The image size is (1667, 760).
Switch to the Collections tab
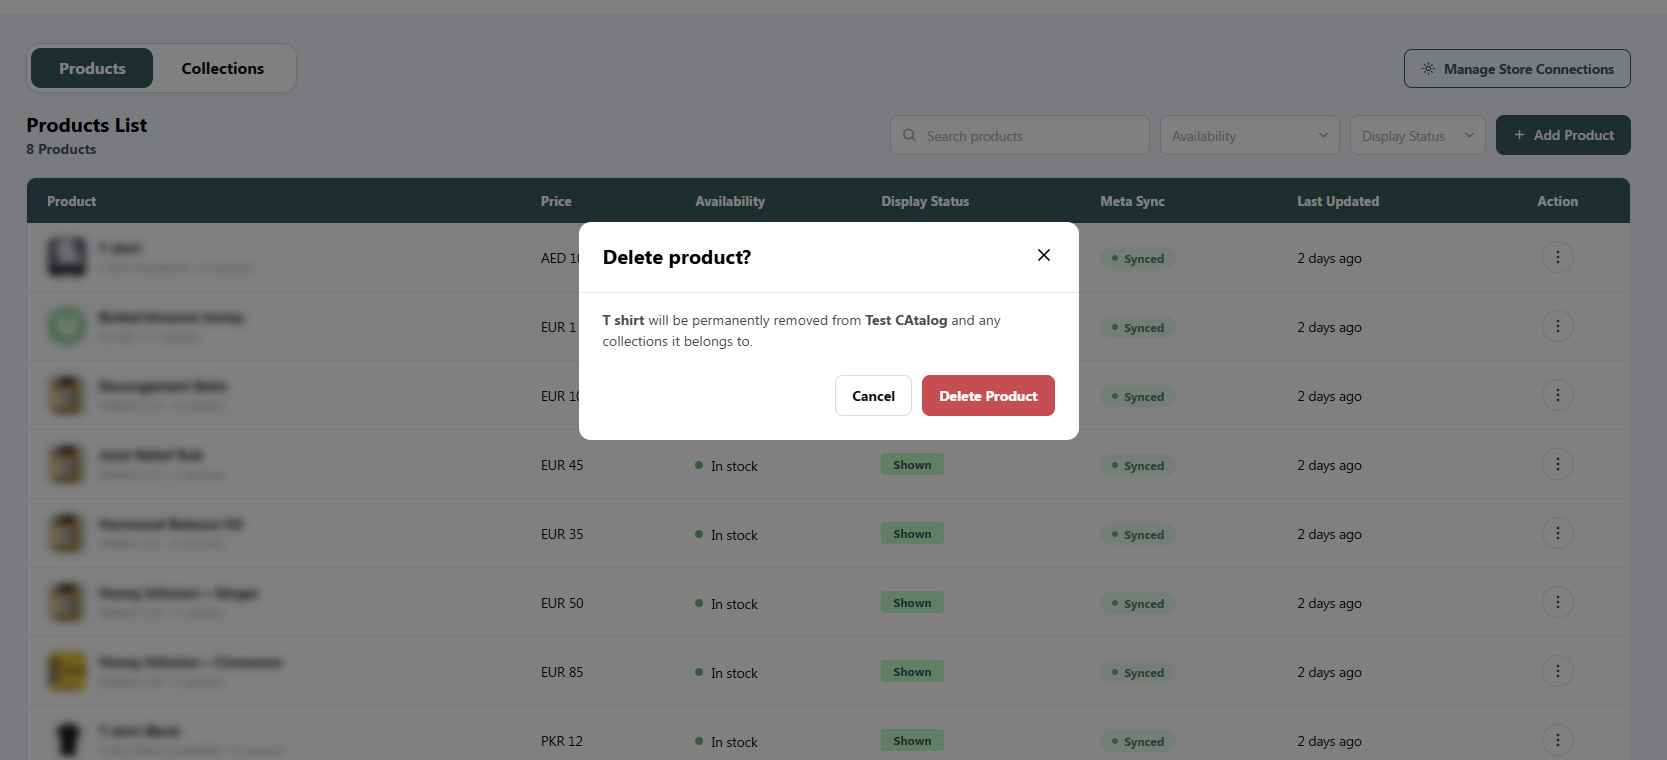point(223,68)
